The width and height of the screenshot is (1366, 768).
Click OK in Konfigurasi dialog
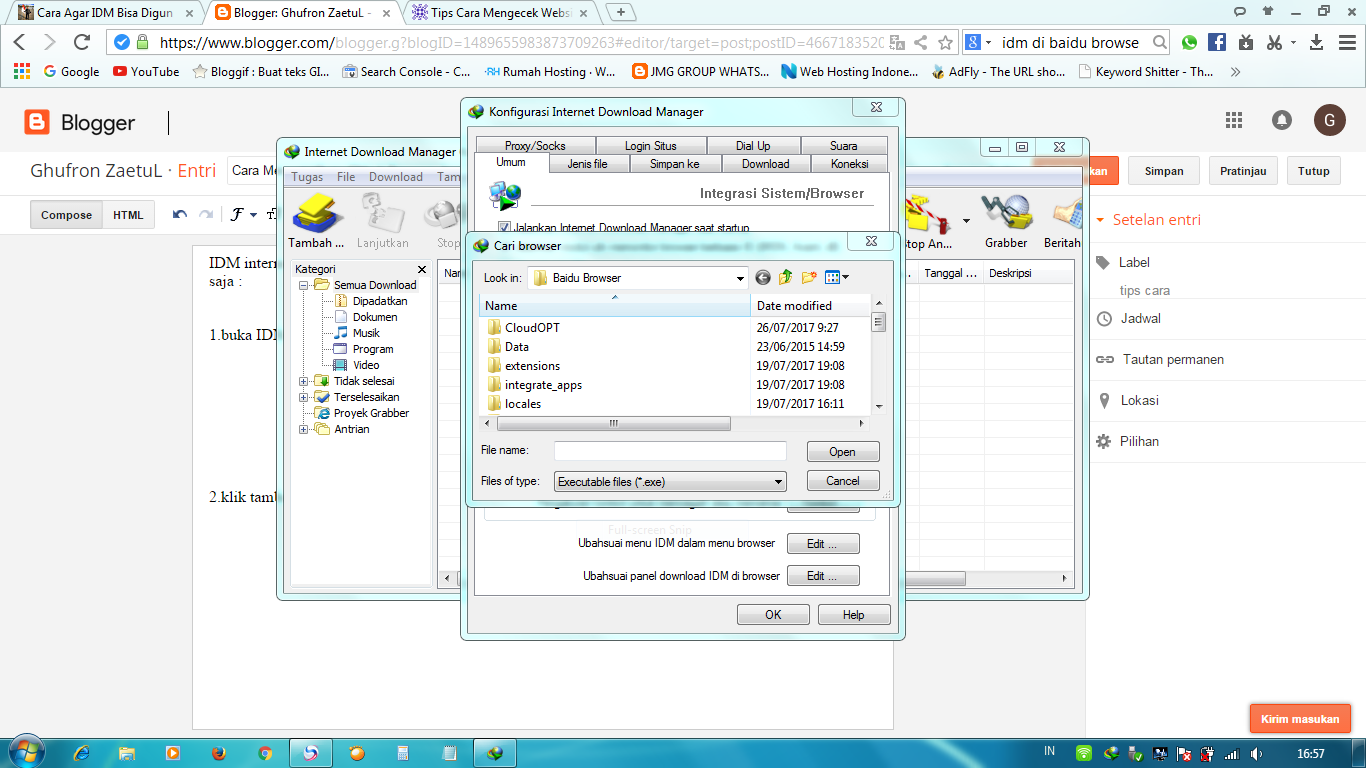(x=773, y=615)
